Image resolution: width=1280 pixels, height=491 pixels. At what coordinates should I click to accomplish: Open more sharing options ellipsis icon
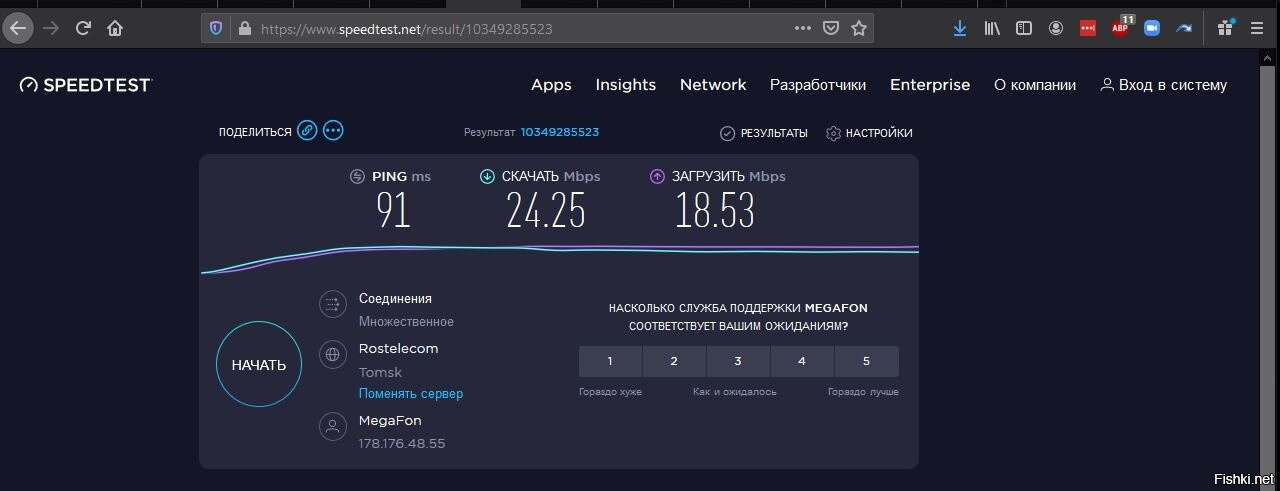point(333,131)
